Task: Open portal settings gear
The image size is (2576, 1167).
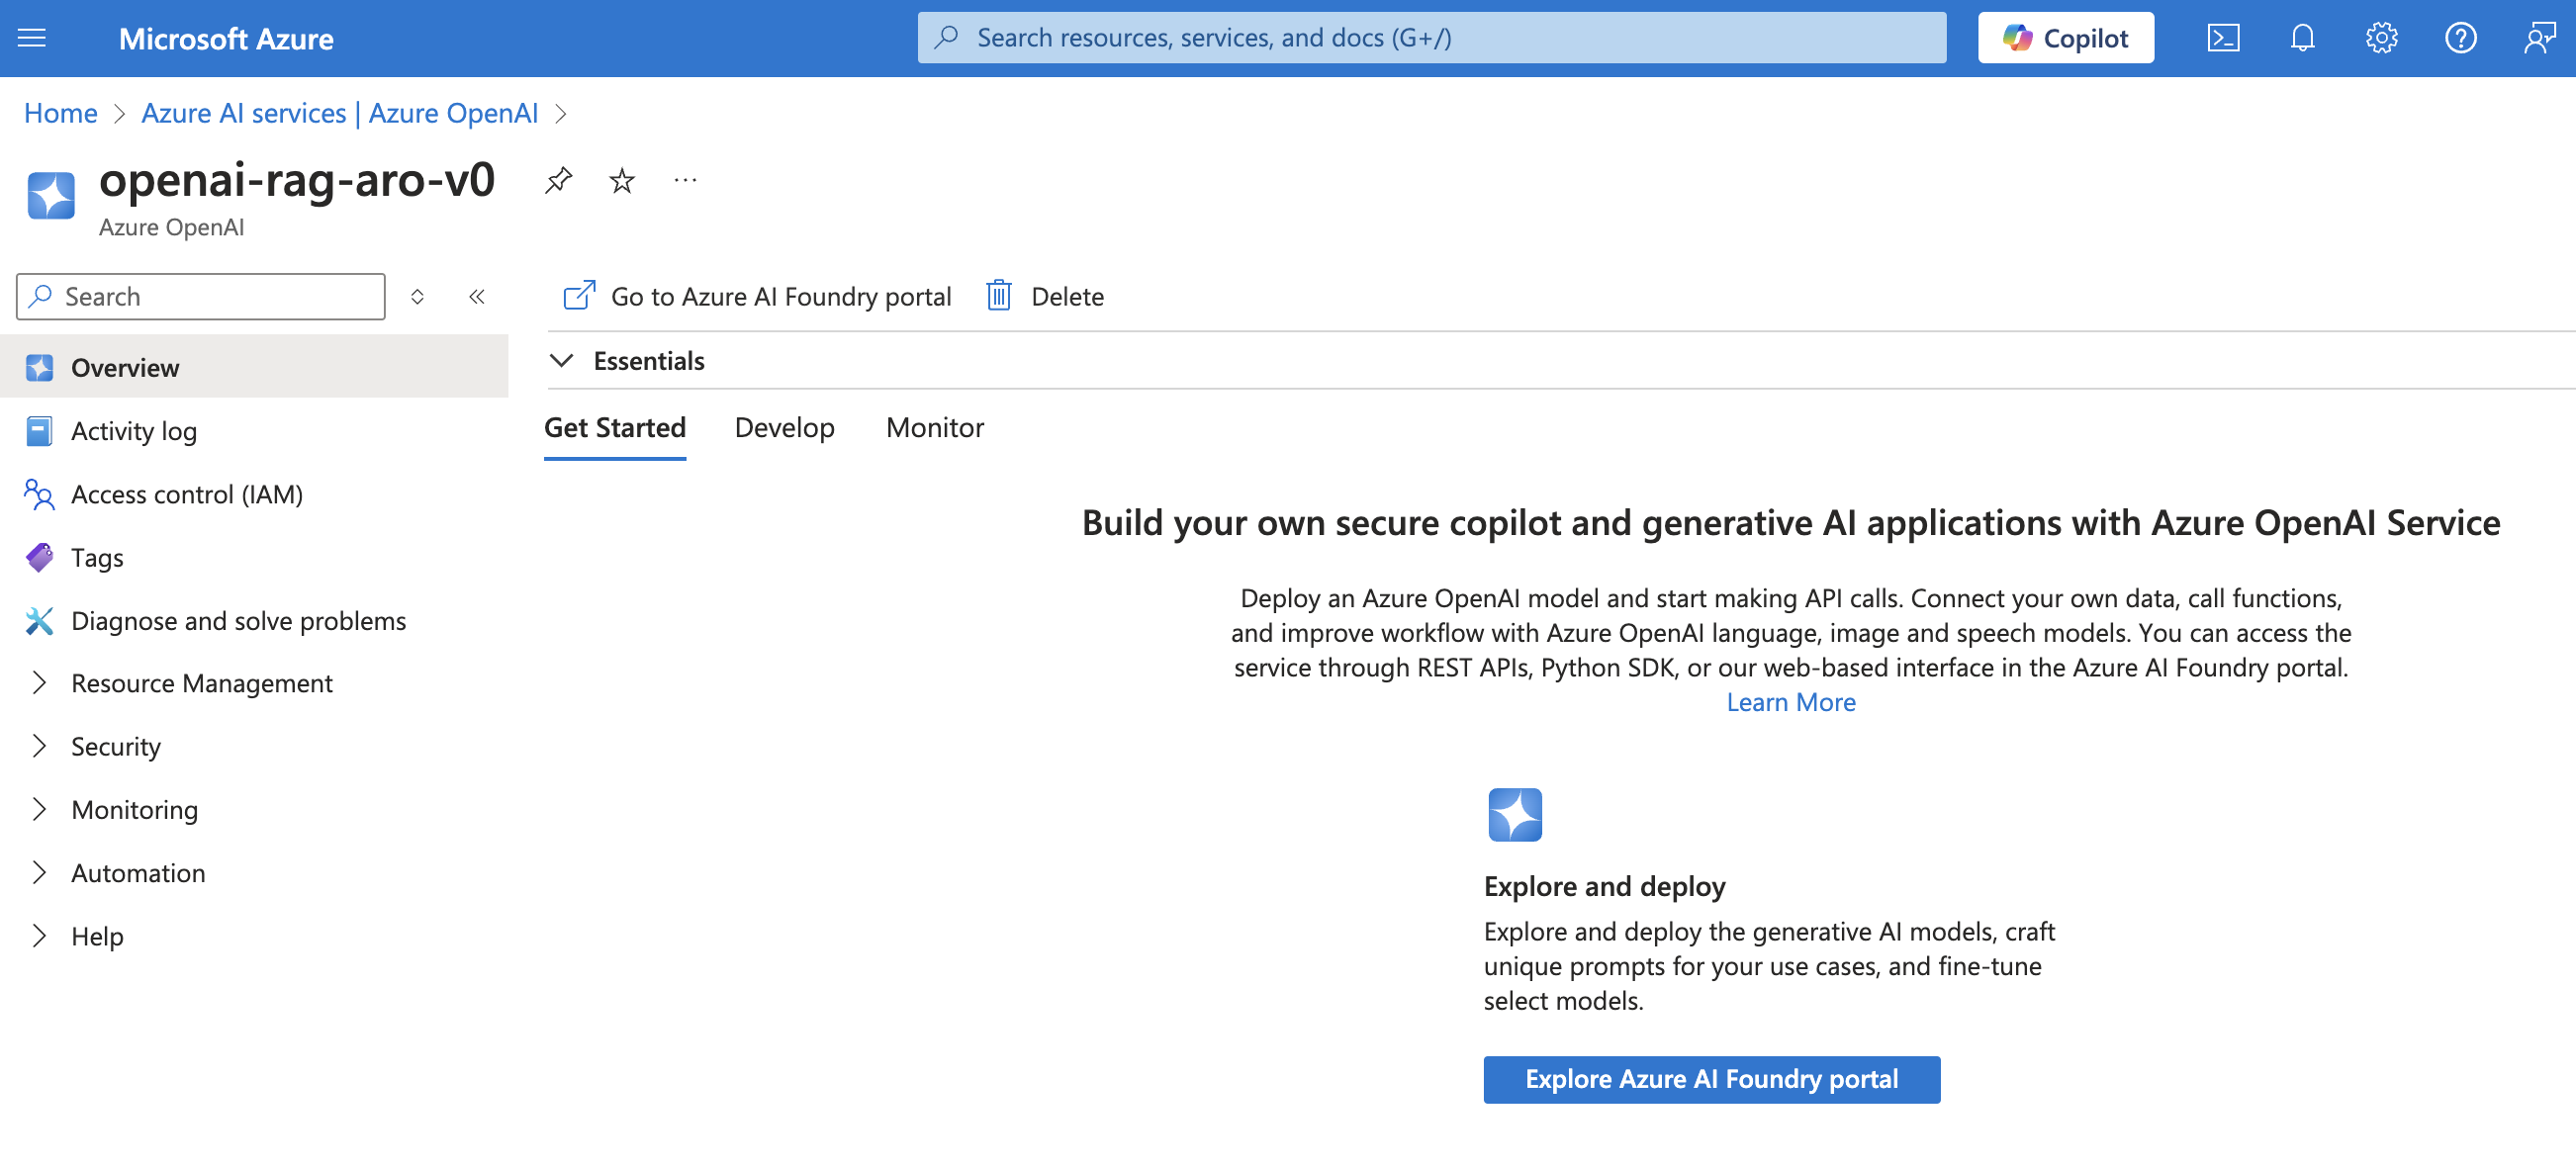Action: (2382, 38)
